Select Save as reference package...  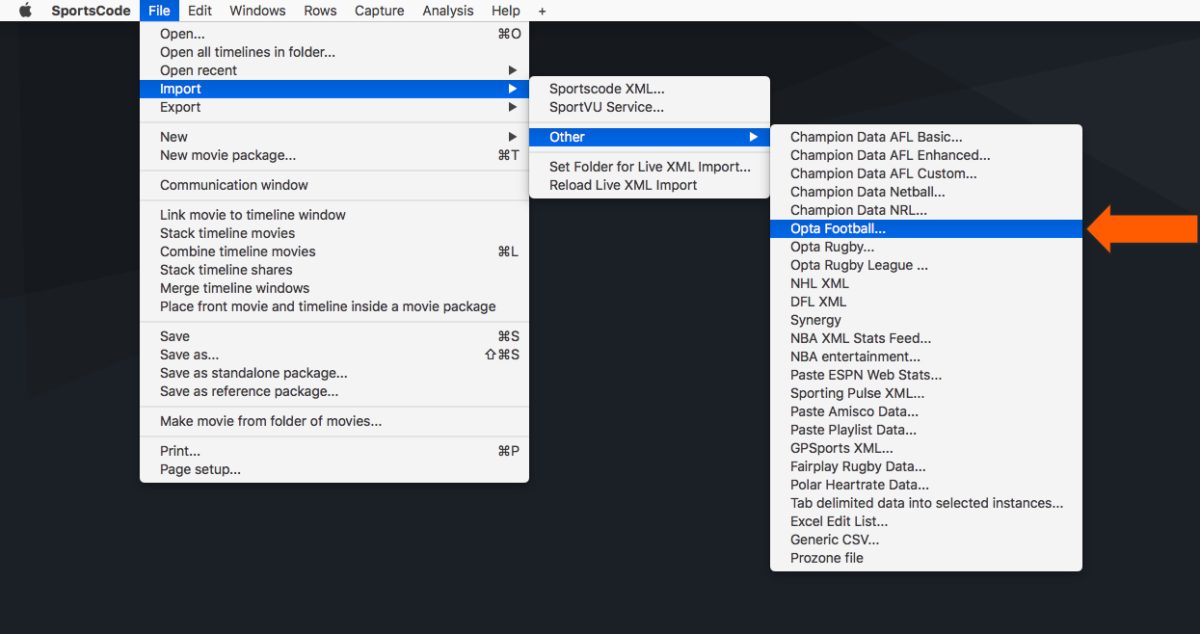pos(334,391)
